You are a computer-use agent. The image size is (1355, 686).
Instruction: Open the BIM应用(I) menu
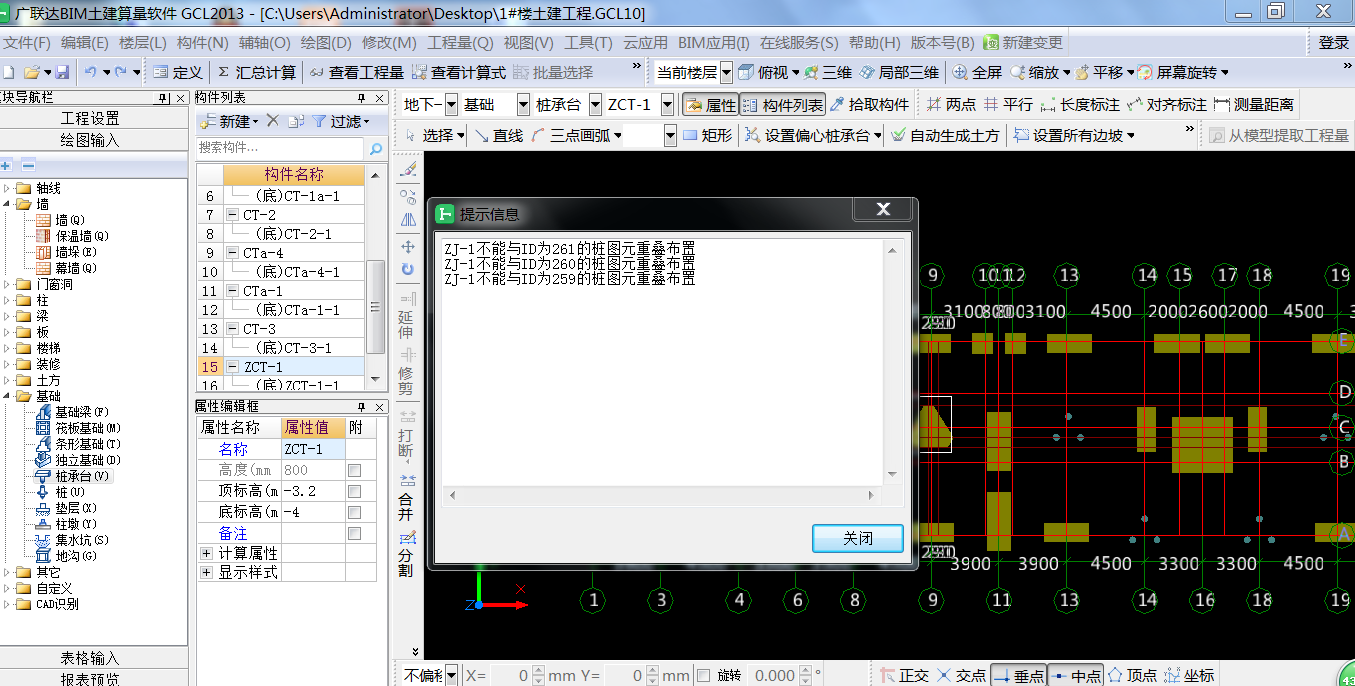pyautogui.click(x=713, y=43)
